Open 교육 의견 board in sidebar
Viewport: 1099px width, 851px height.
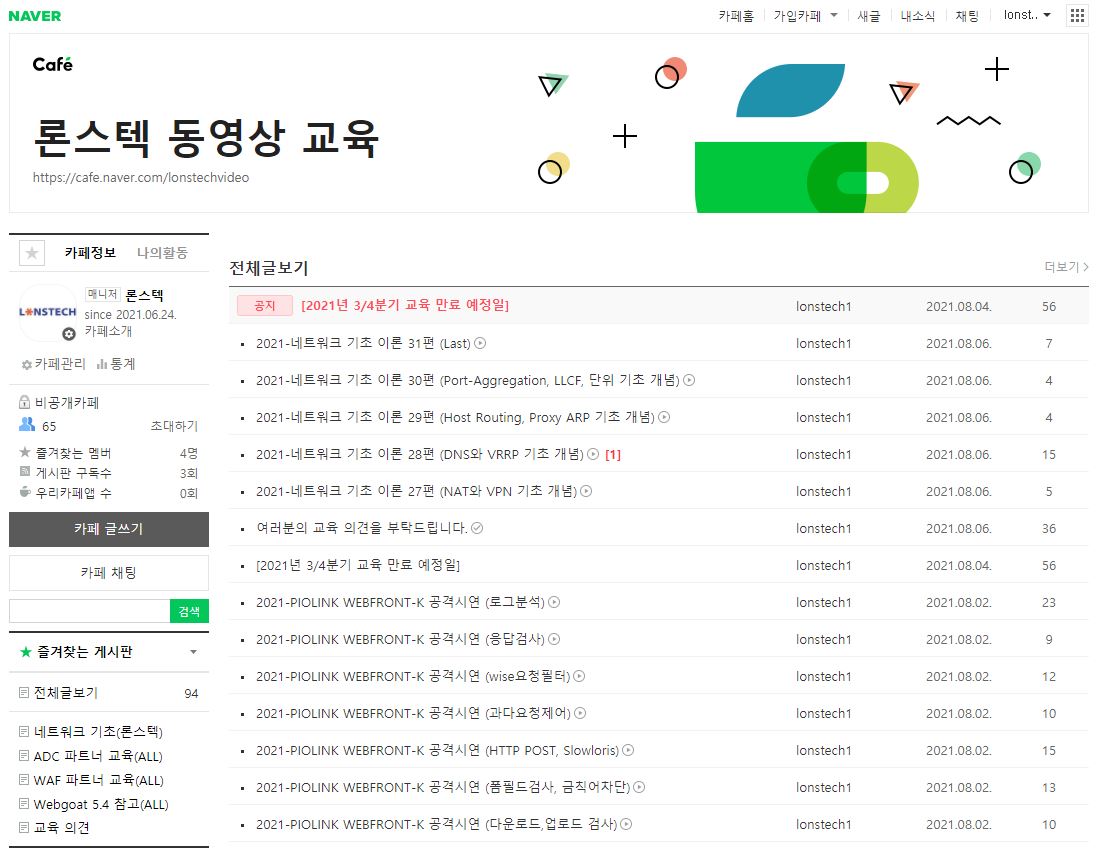pyautogui.click(x=62, y=827)
